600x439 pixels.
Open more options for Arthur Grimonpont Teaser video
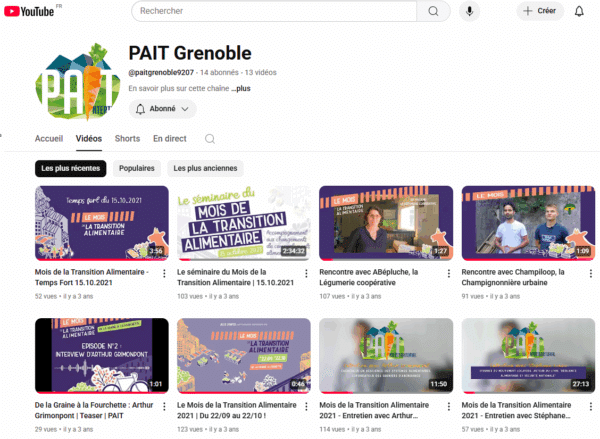tap(164, 406)
